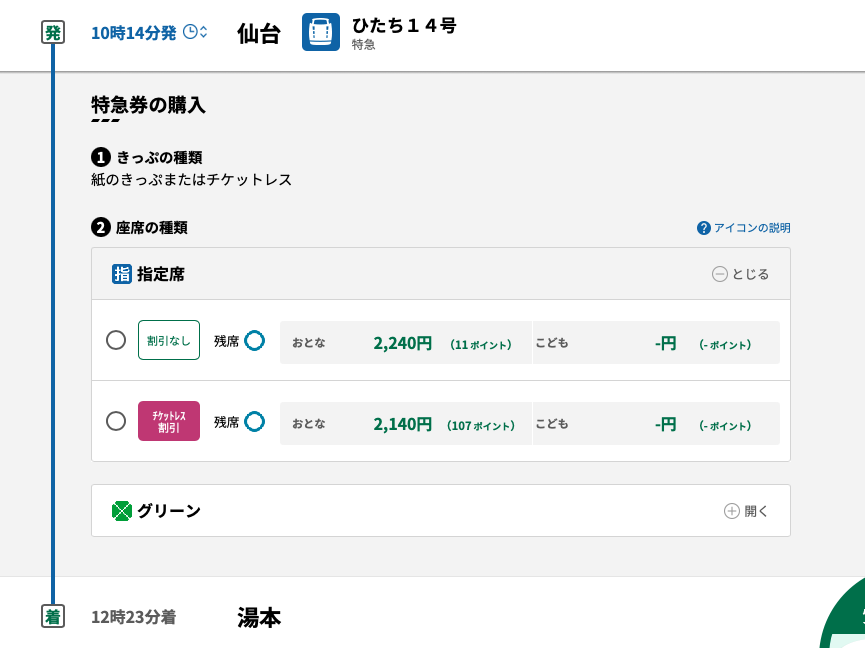Click the departure 発 station marker icon
The height and width of the screenshot is (648, 865).
point(53,33)
